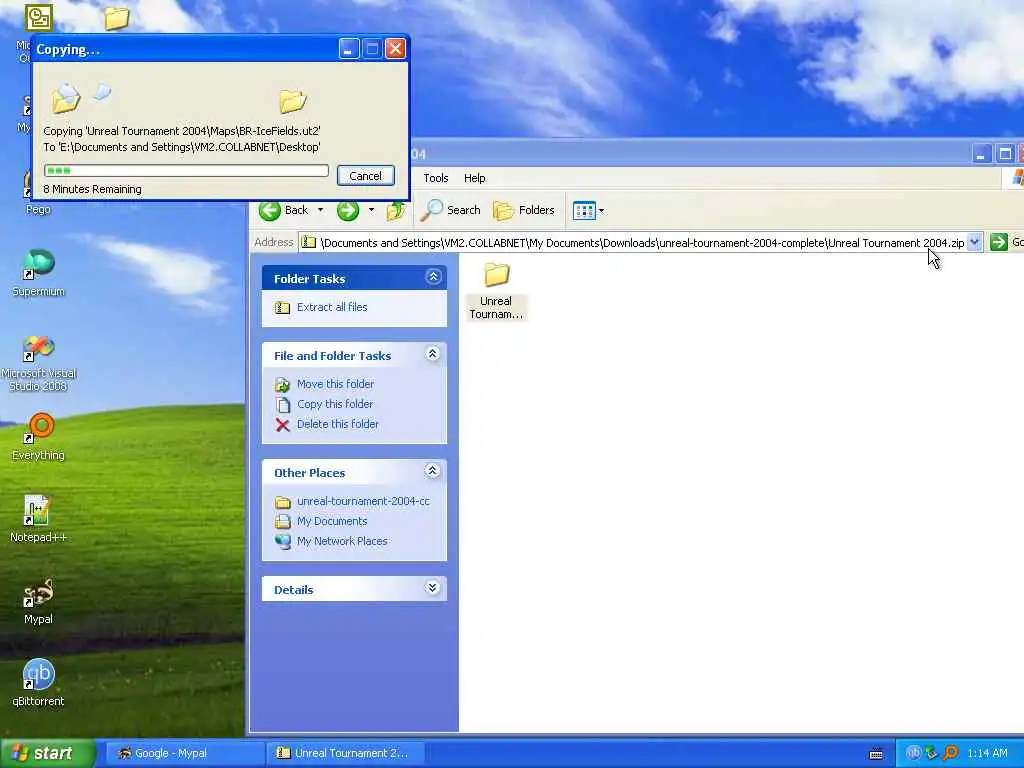This screenshot has height=768, width=1024.
Task: Click the system tray clock
Action: pos(987,753)
